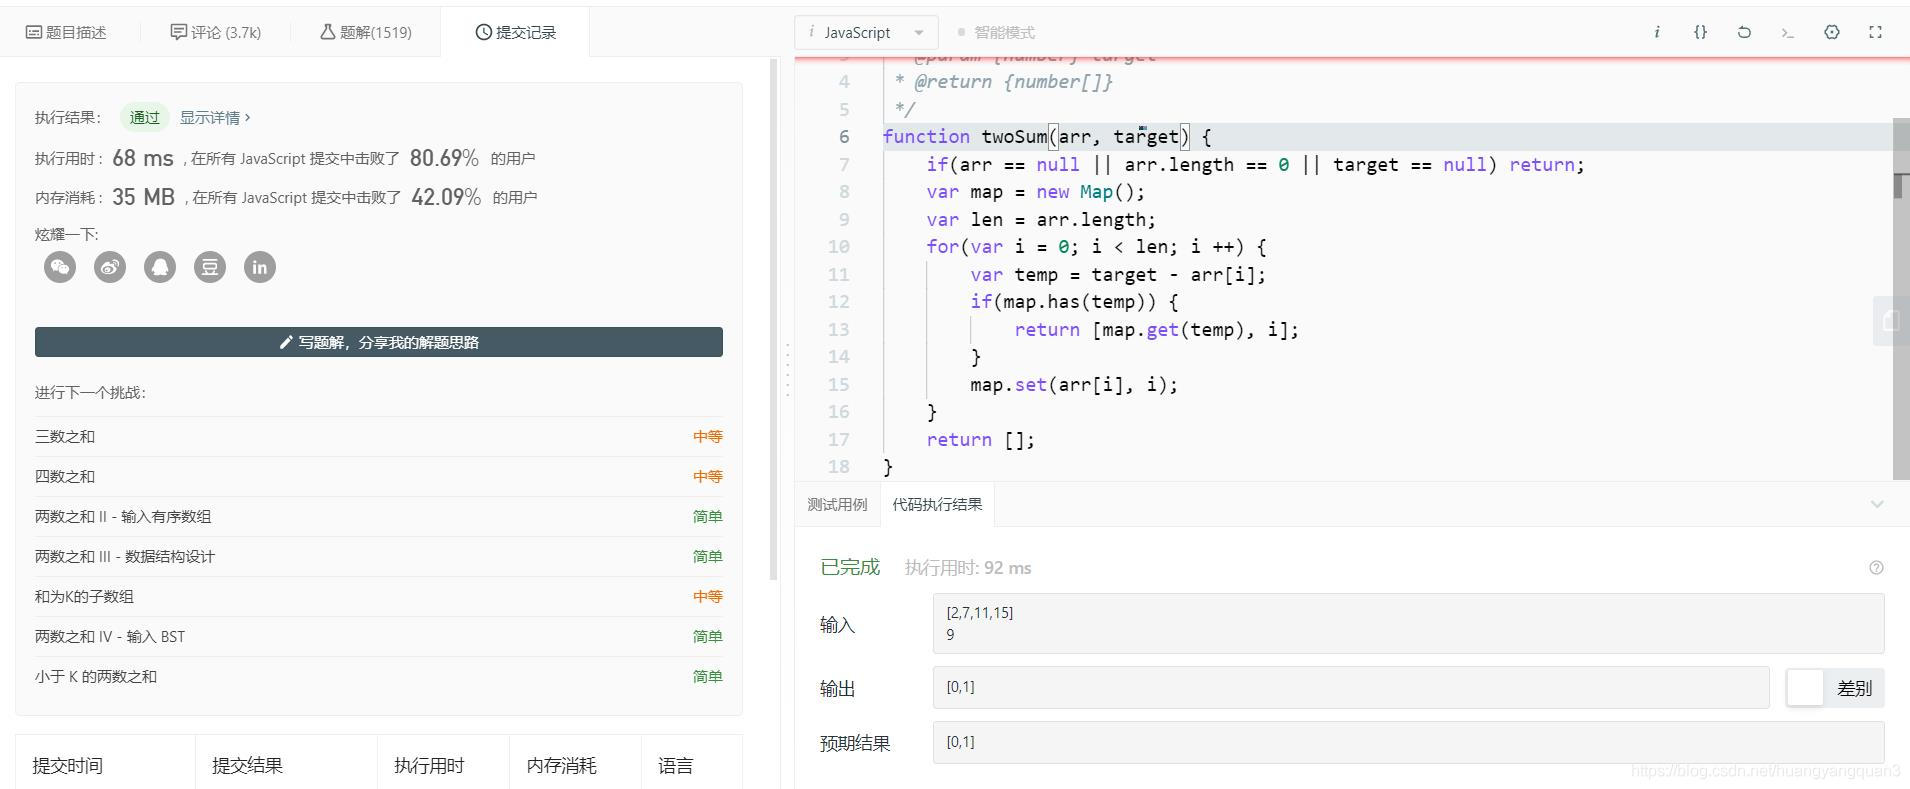This screenshot has height=789, width=1910.
Task: Open 两数之和 III - 数据结构设计
Action: coord(379,556)
